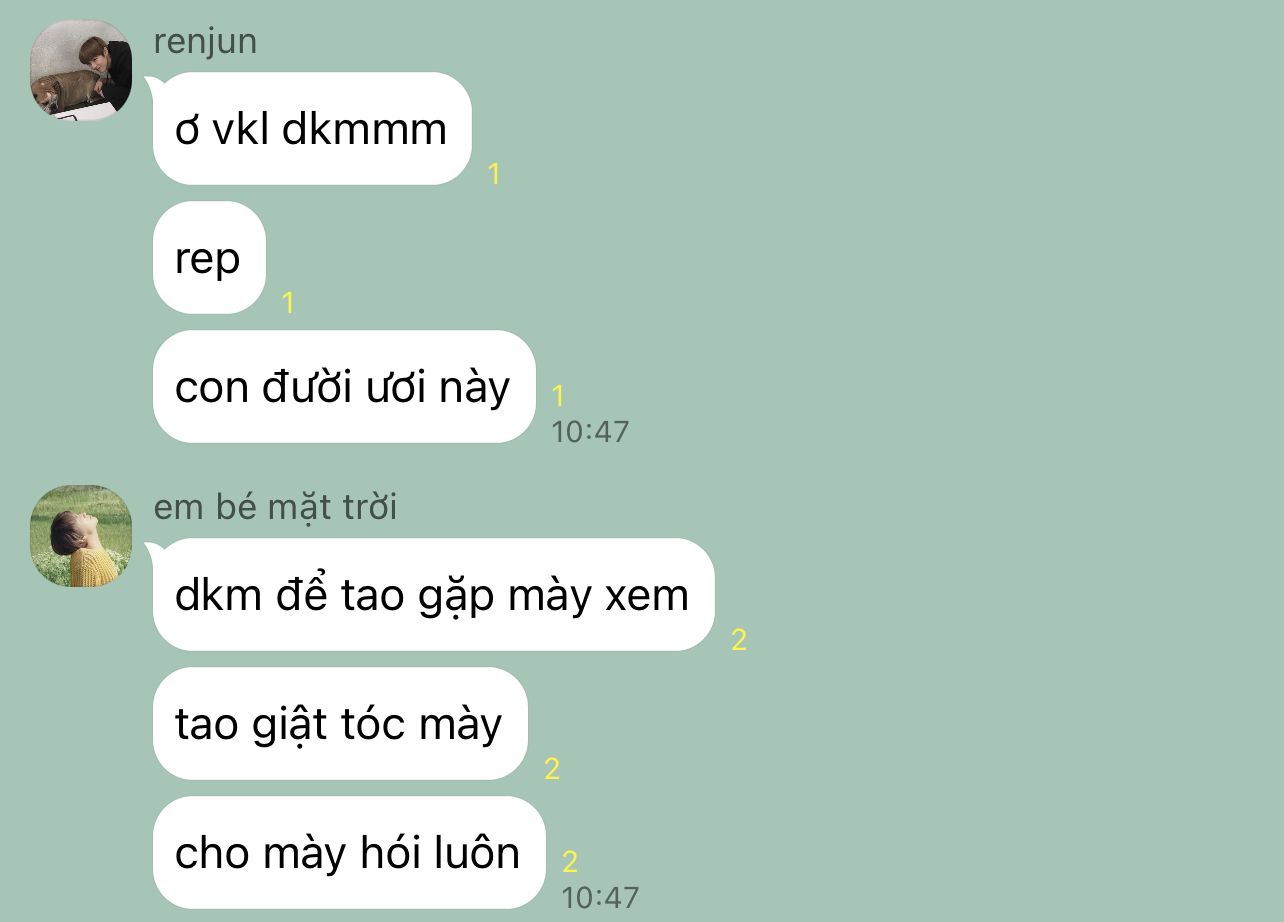Click the 10:47 timestamp after "cho mày hói luôn"
The height and width of the screenshot is (922, 1284).
[x=600, y=898]
